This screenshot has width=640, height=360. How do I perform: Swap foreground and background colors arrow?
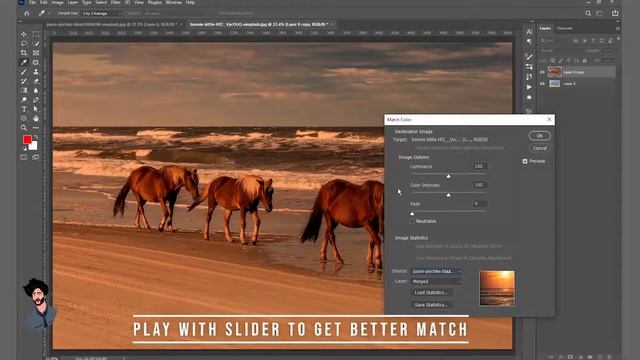36,137
